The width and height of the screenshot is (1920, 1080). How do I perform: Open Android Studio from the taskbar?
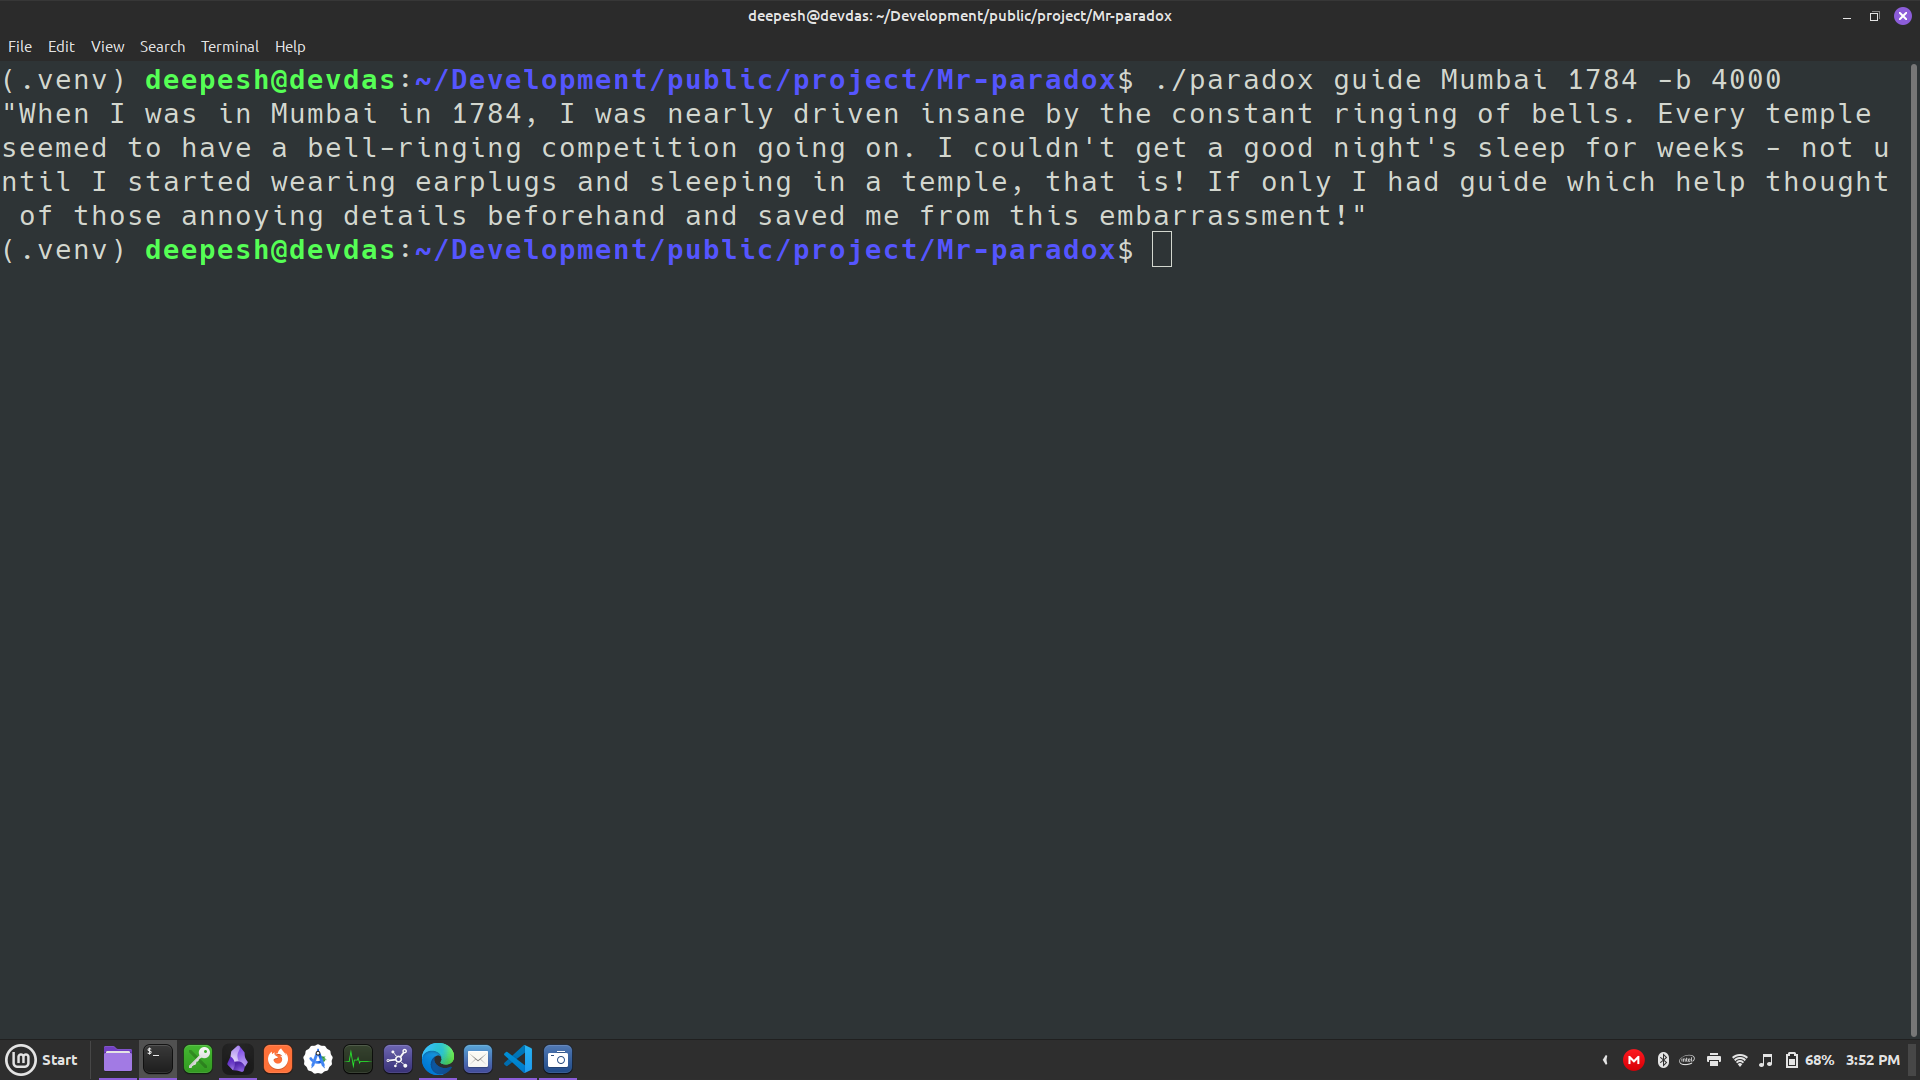(x=318, y=1059)
